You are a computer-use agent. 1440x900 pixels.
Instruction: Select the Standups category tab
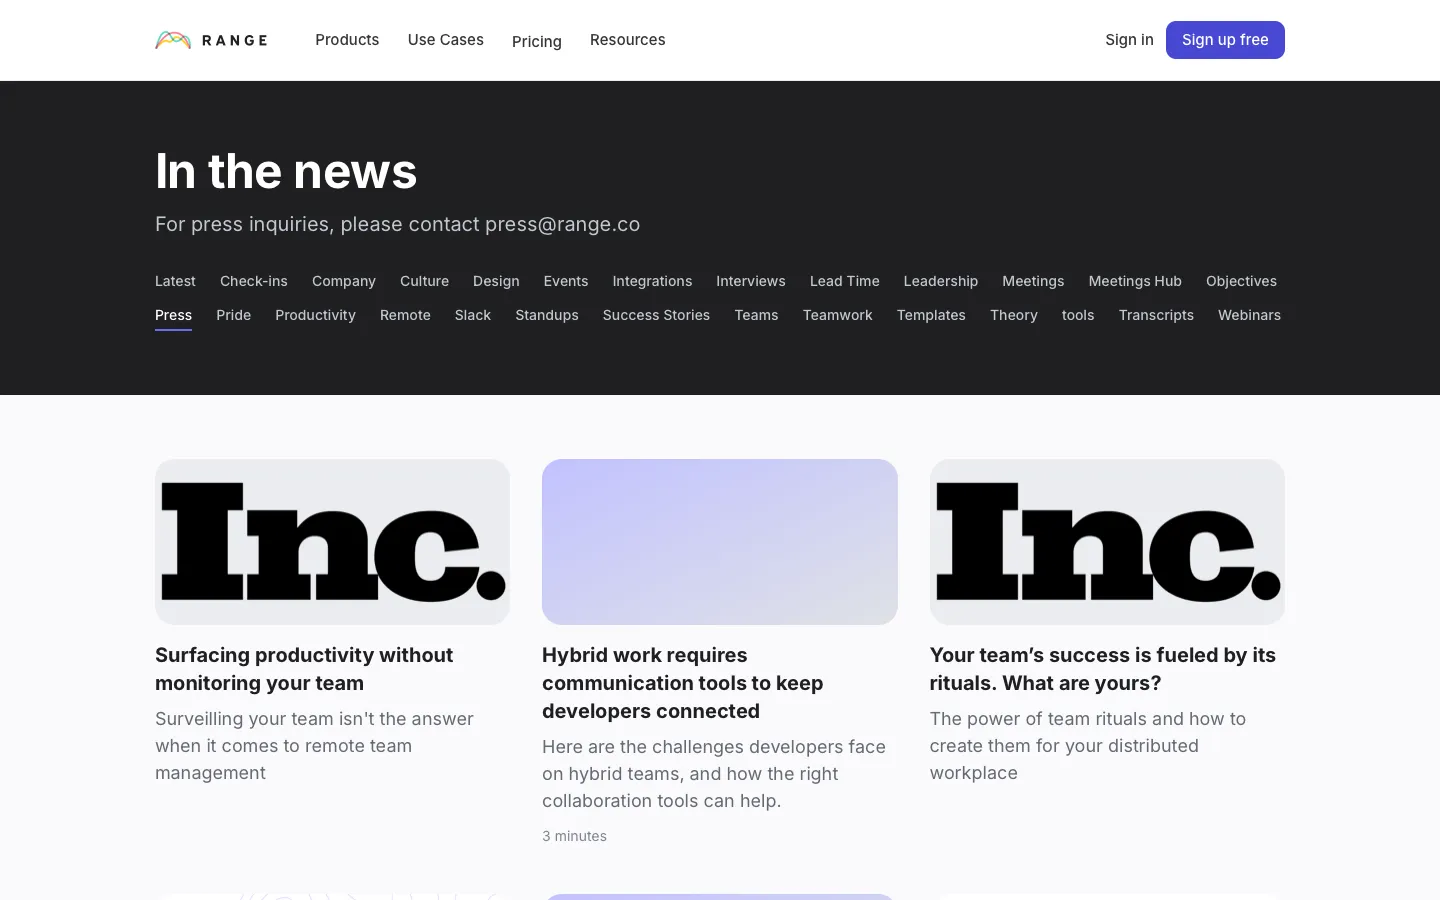[x=547, y=315]
